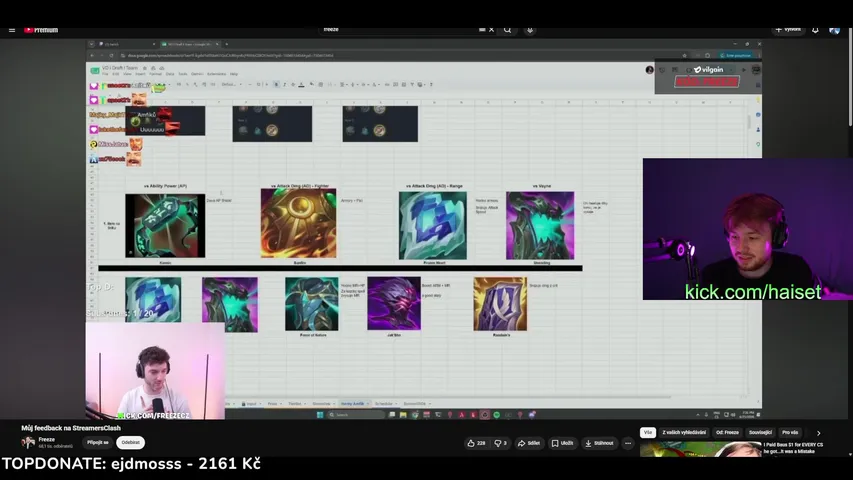Viewport: 853px width, 480px height.
Task: Open the account avatar menu
Action: [x=835, y=30]
